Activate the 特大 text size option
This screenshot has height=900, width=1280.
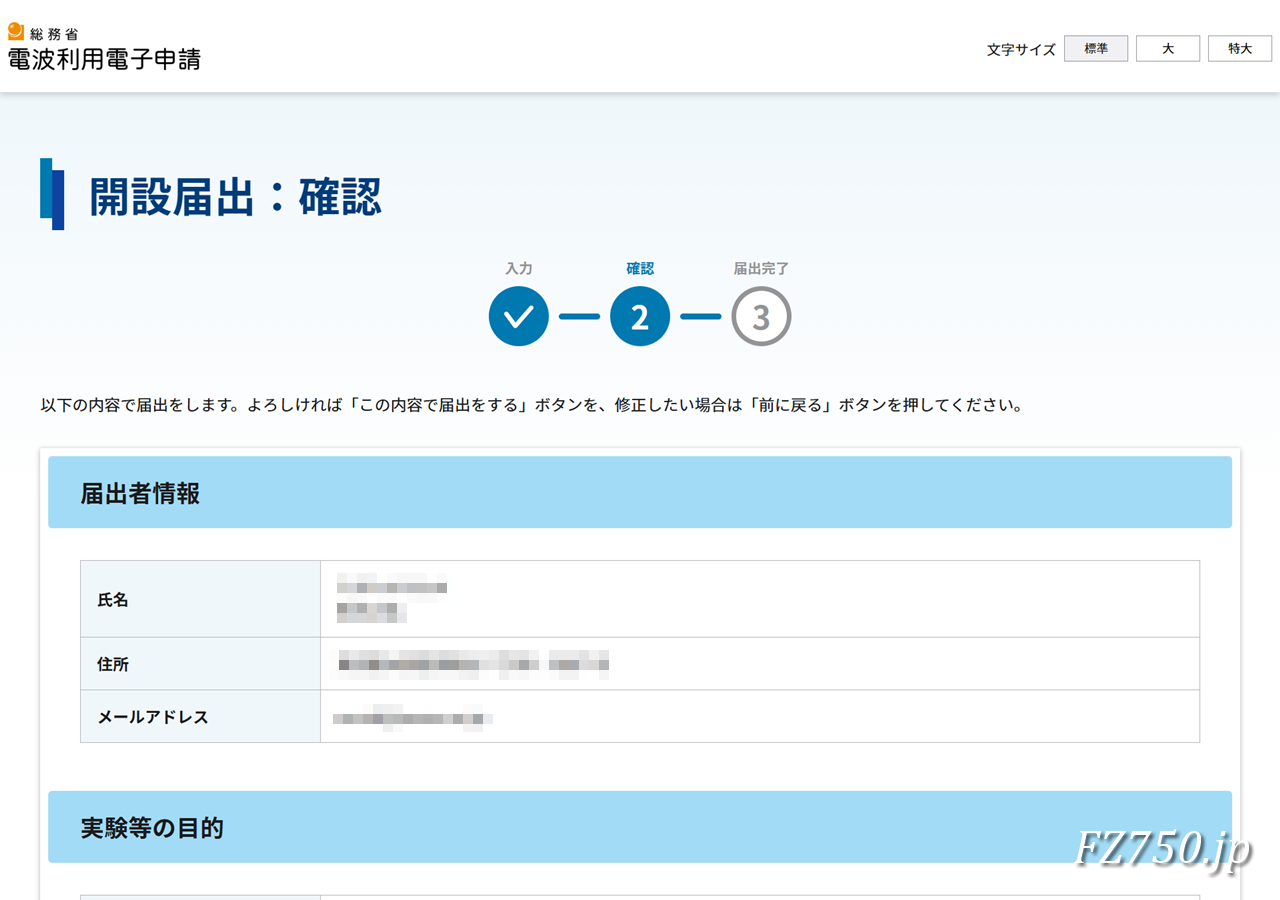pos(1239,48)
